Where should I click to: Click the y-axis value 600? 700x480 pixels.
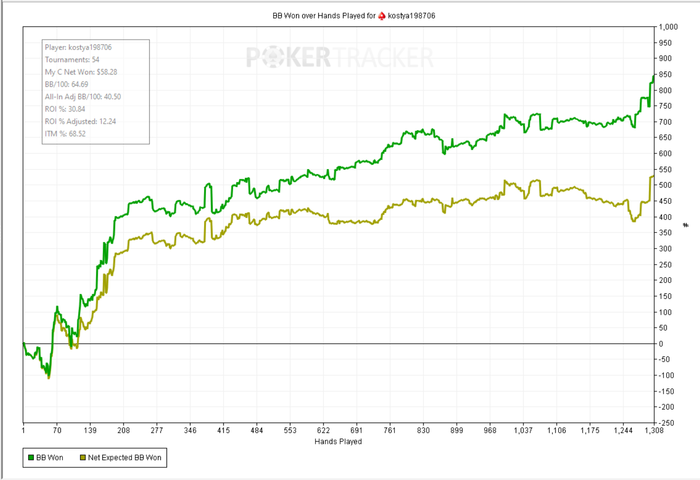665,154
